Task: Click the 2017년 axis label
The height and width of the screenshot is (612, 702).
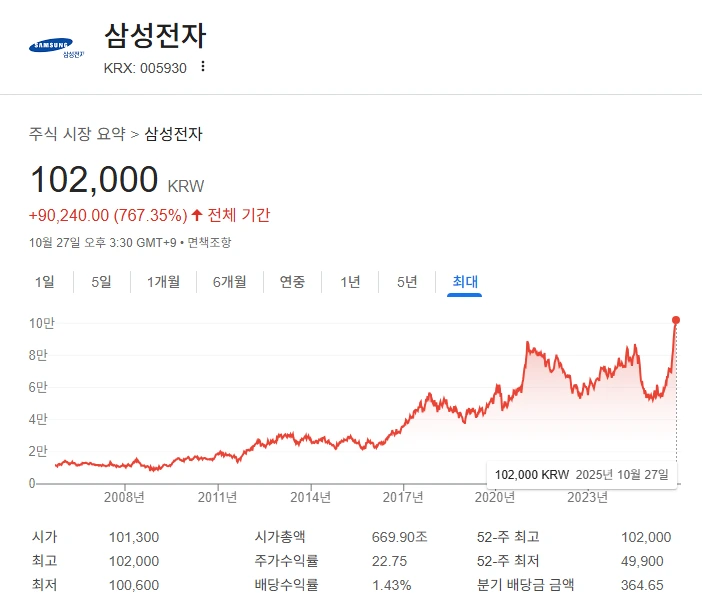Action: point(403,497)
